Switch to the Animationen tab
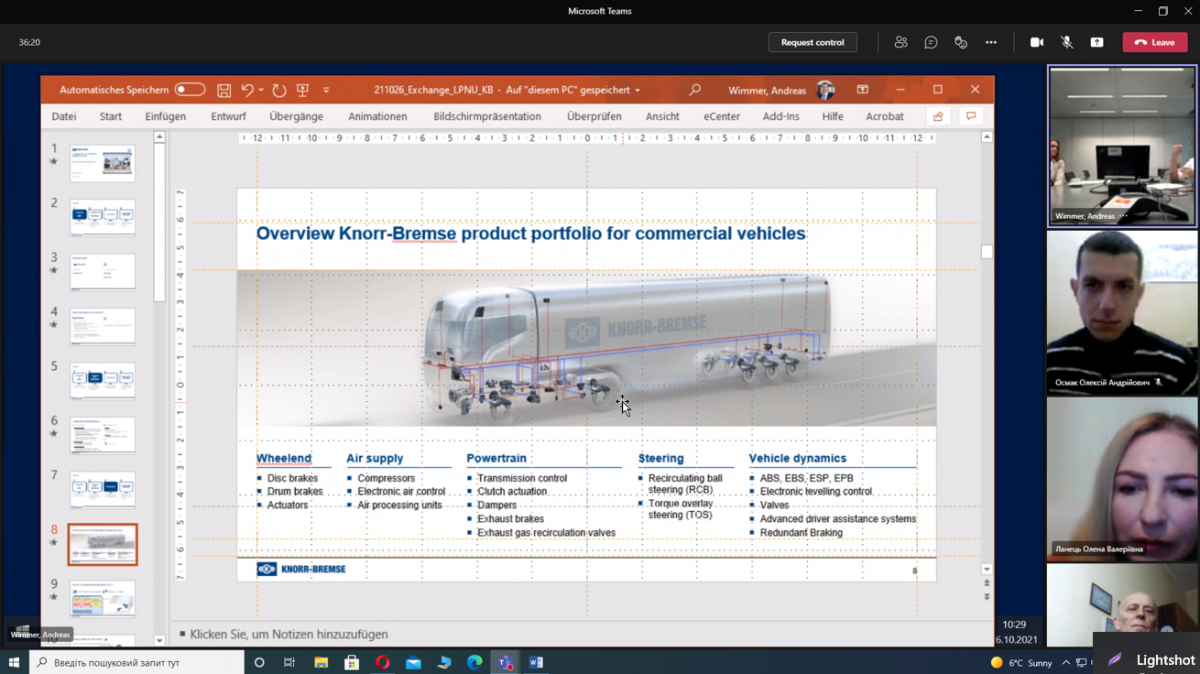 (x=377, y=116)
